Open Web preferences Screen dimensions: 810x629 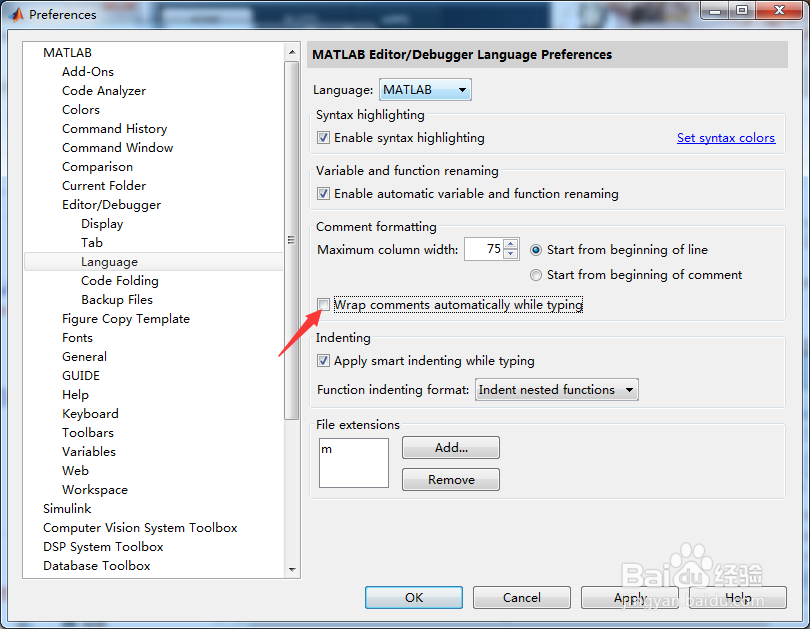75,471
